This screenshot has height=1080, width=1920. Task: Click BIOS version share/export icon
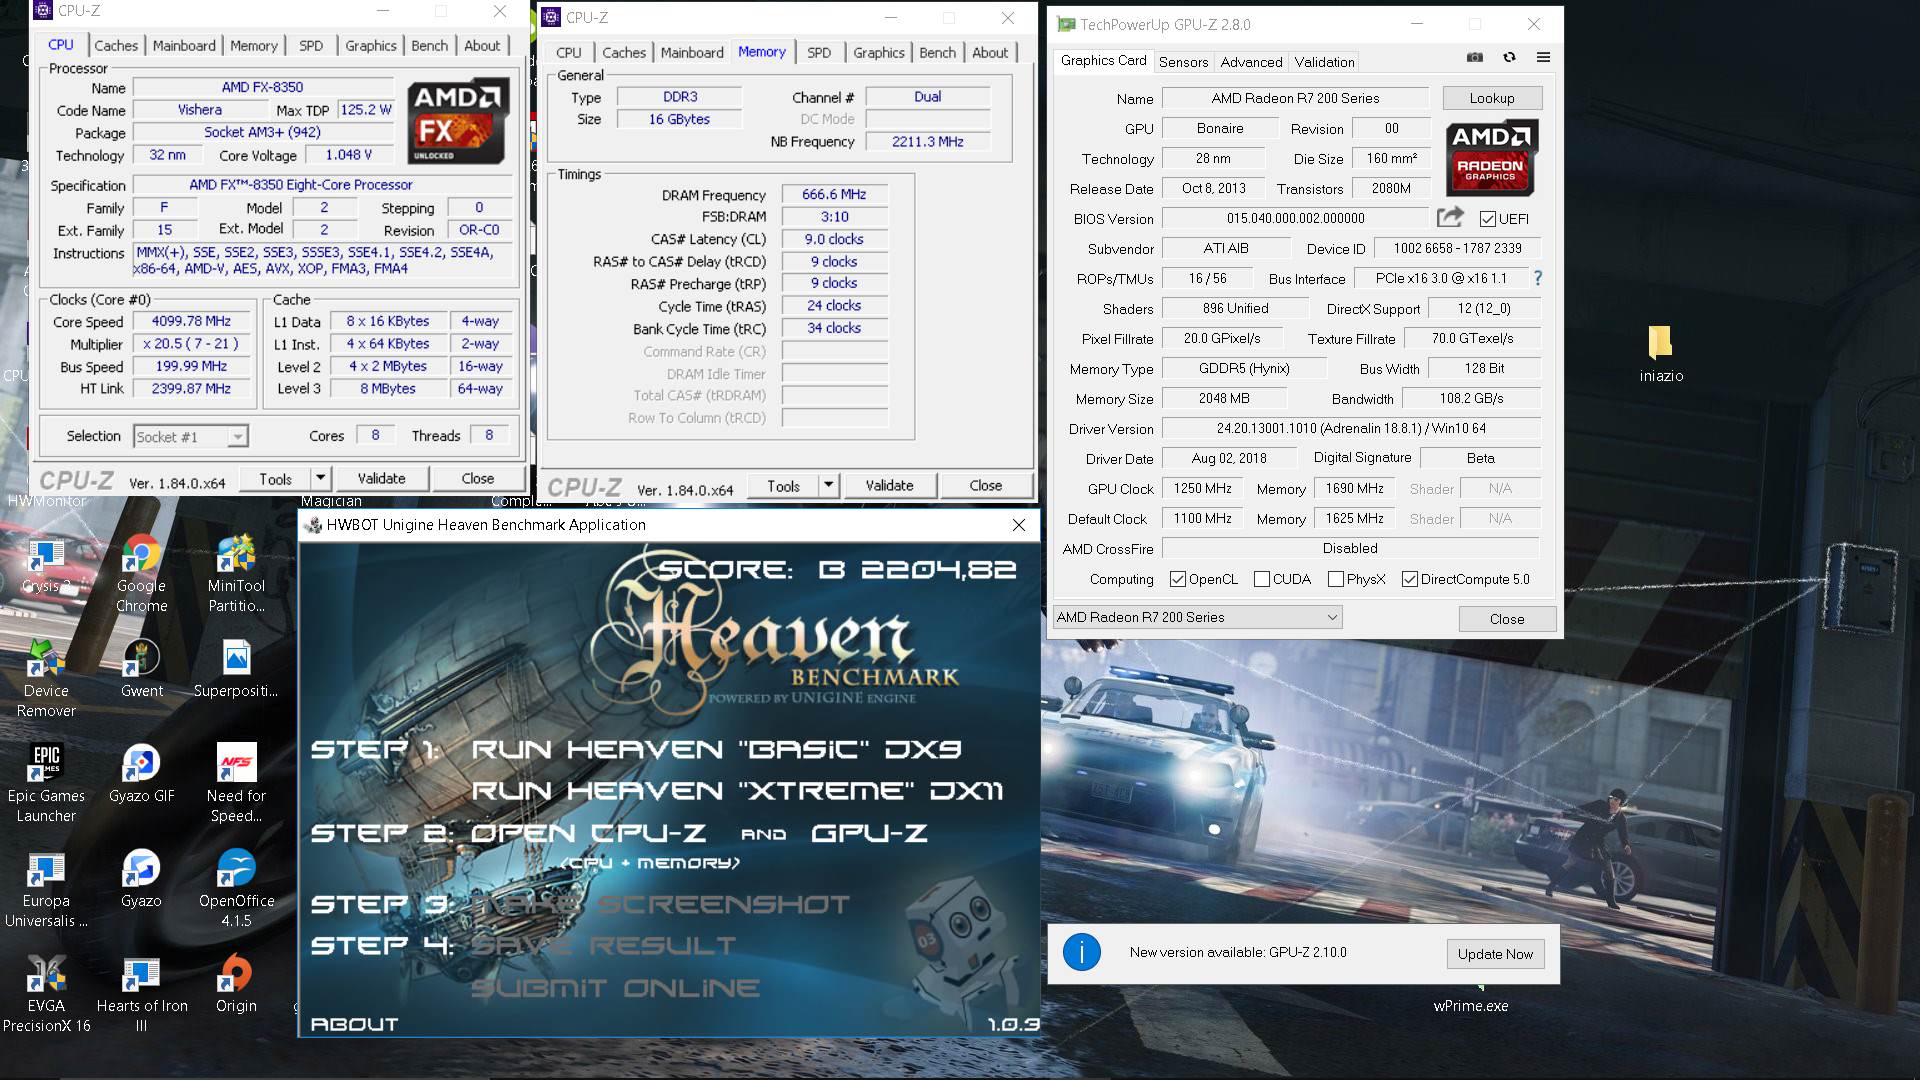click(x=1450, y=217)
